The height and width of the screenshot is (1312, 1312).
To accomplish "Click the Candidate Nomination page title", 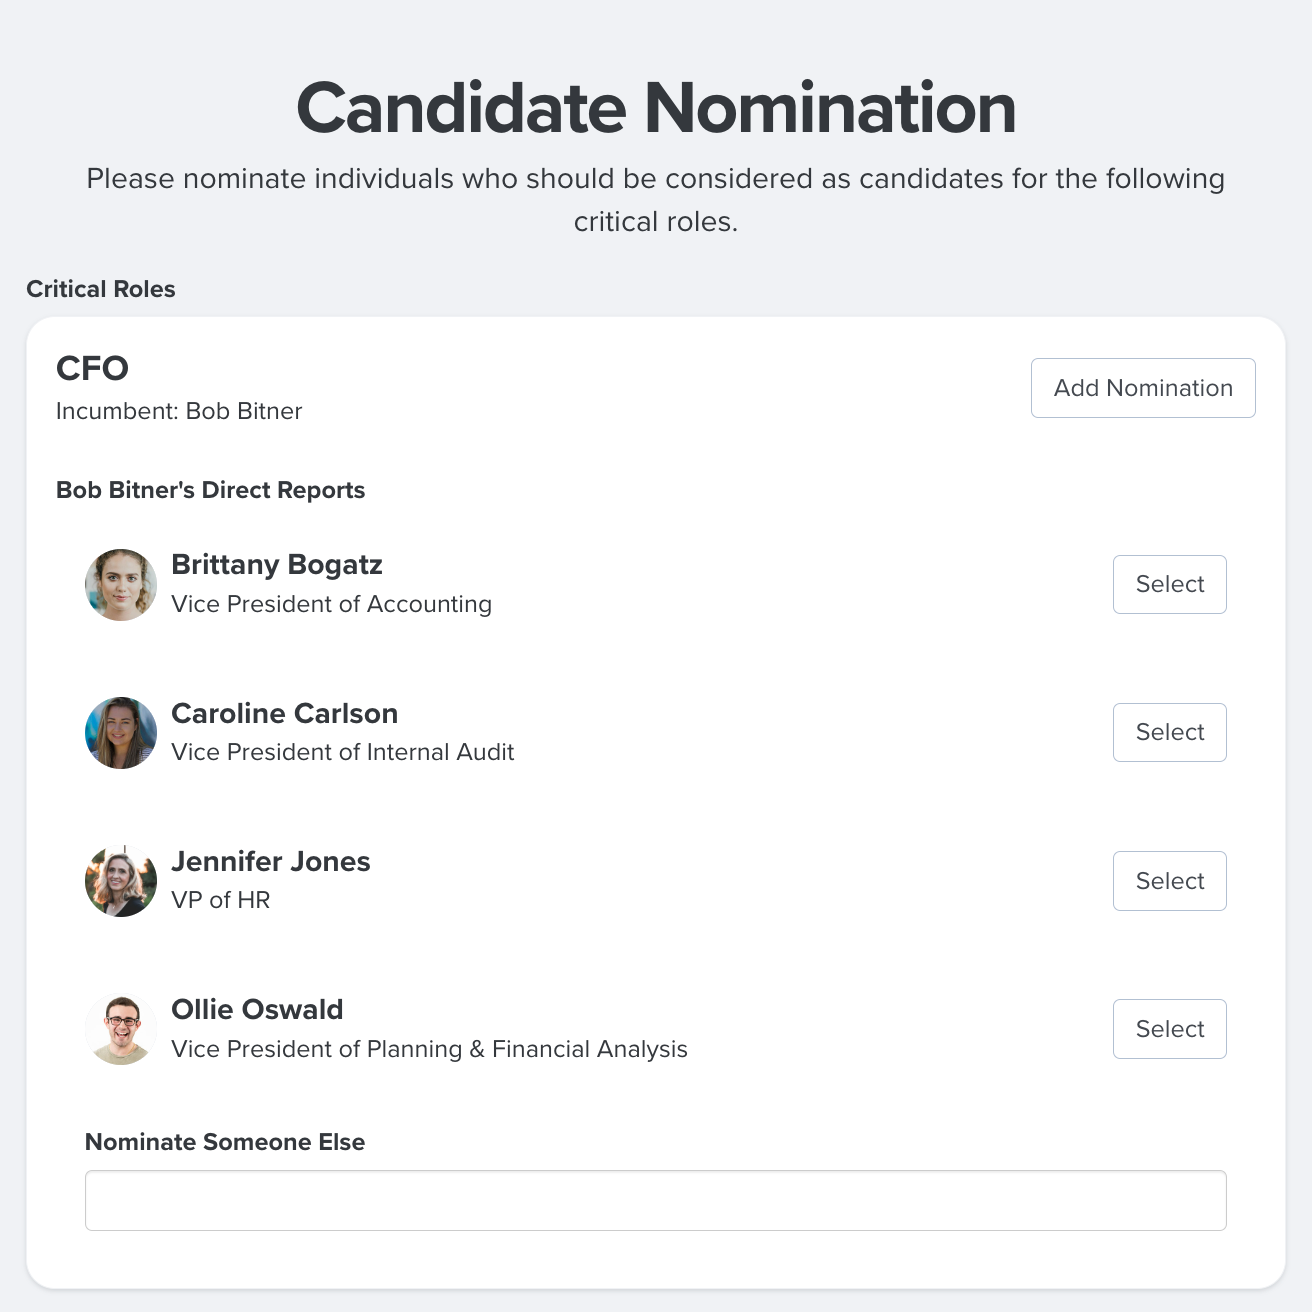I will click(x=656, y=108).
